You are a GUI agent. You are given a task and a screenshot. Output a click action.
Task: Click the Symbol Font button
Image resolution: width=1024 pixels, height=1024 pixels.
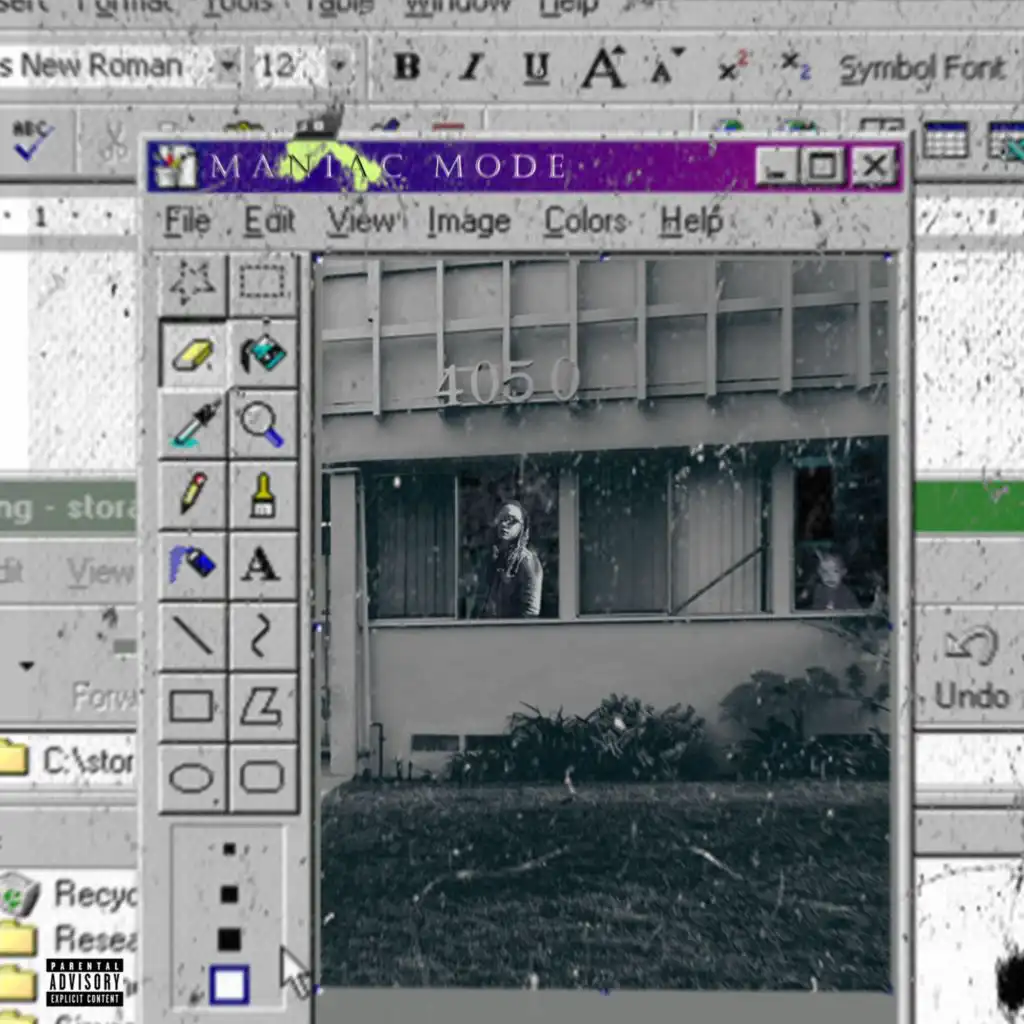(x=921, y=67)
